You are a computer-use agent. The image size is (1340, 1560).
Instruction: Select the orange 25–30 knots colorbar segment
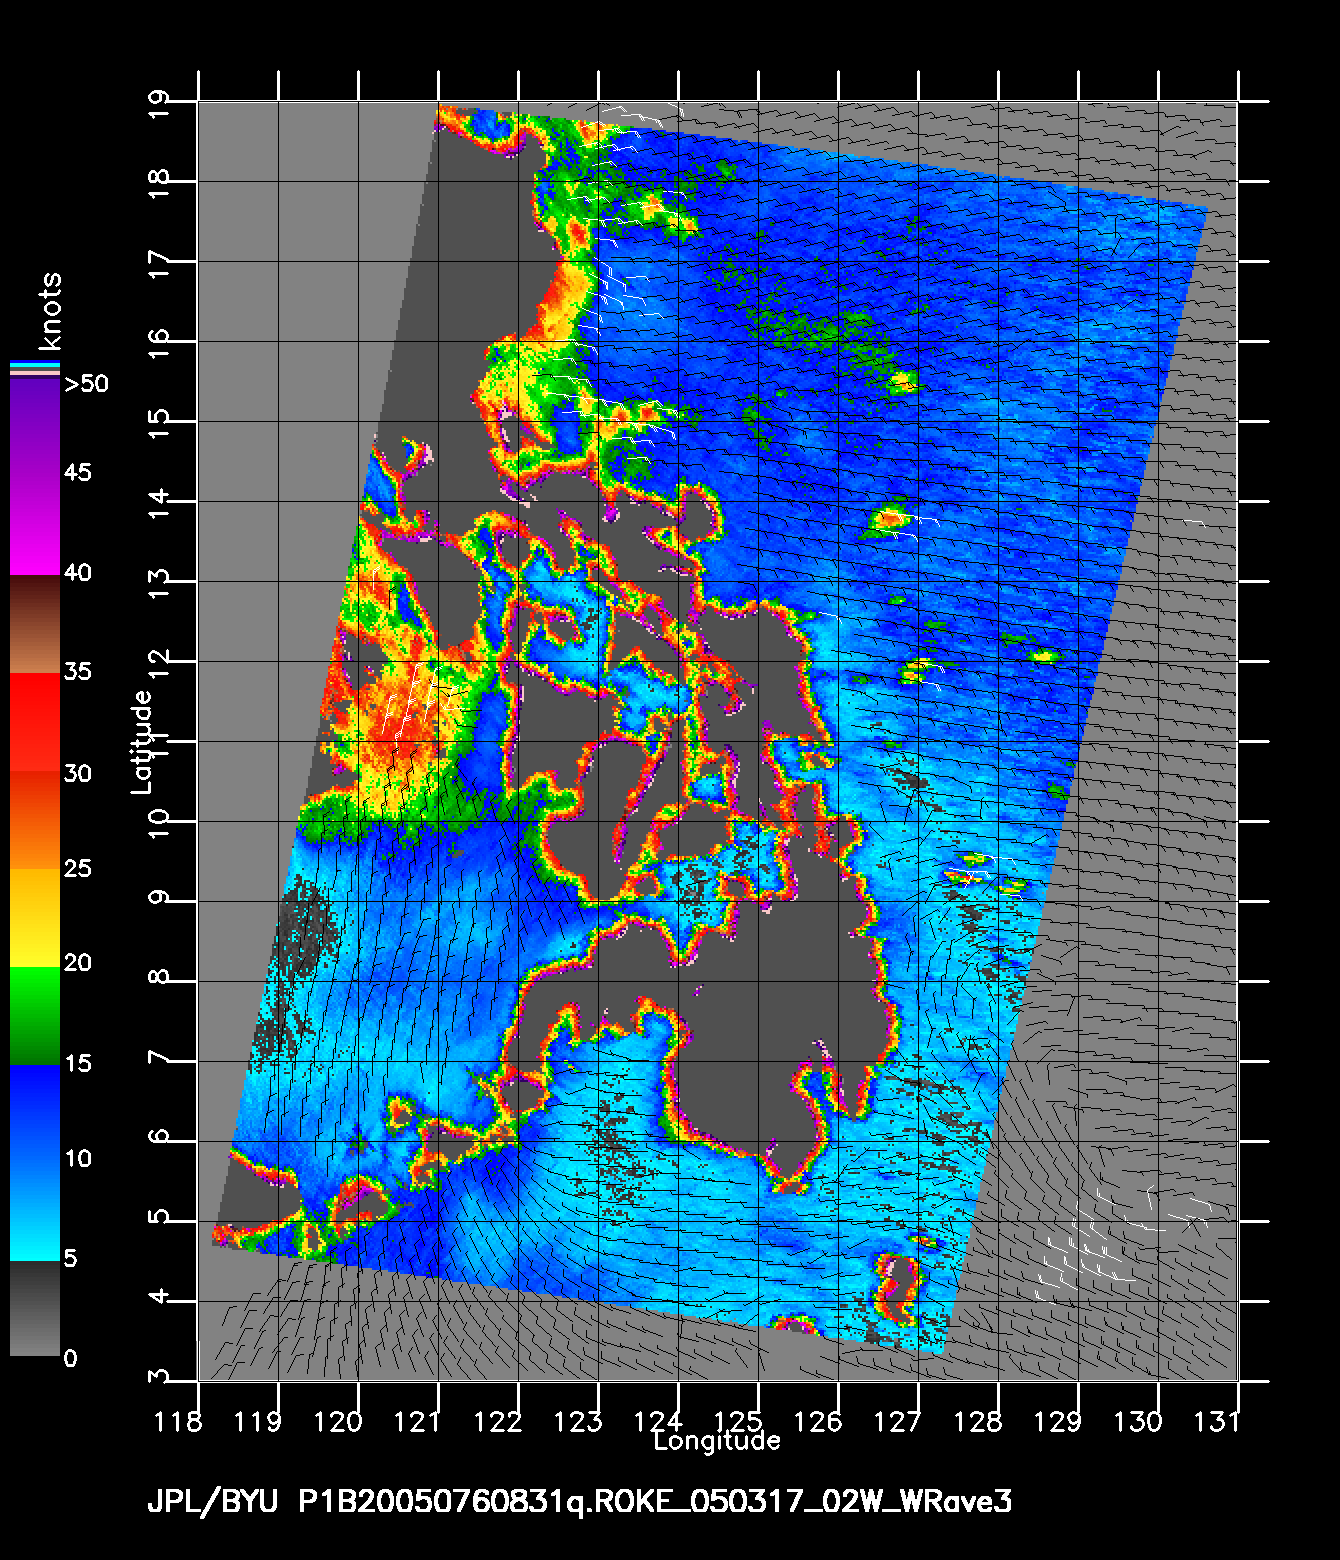point(35,820)
